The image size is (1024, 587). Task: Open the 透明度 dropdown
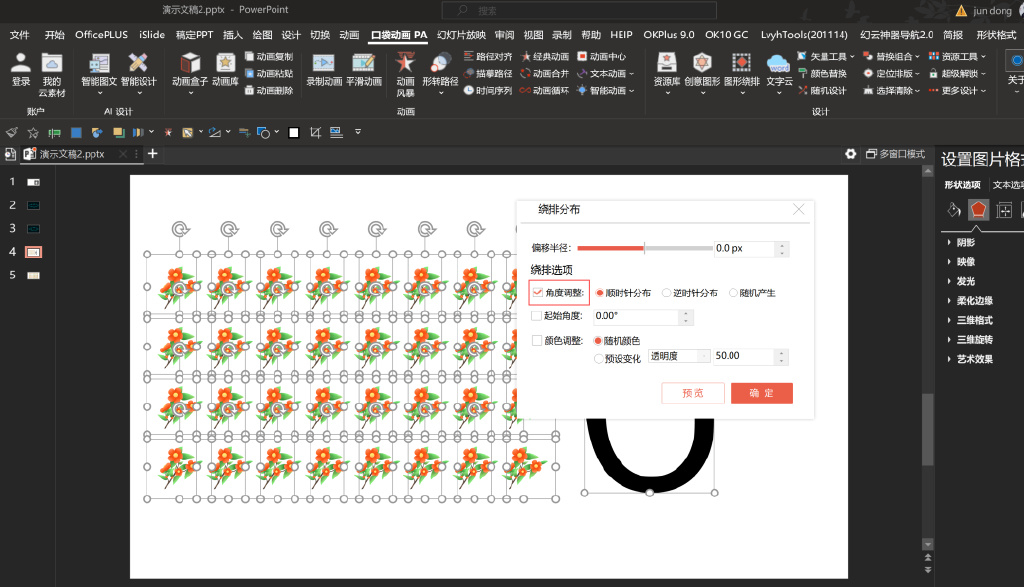pyautogui.click(x=679, y=356)
